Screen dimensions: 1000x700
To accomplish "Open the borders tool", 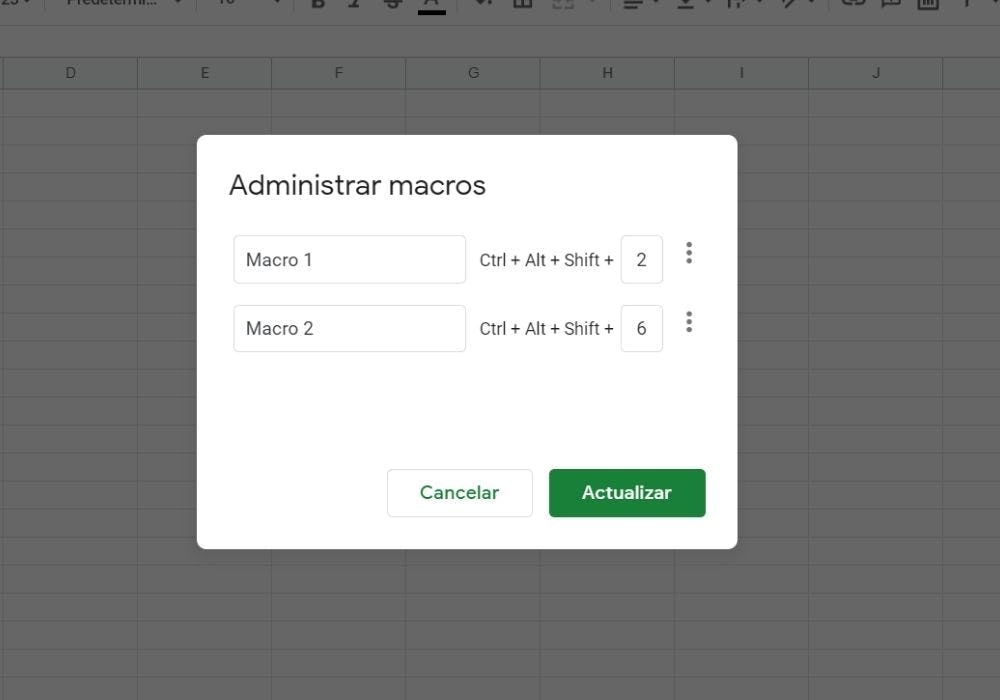I will tap(521, 4).
